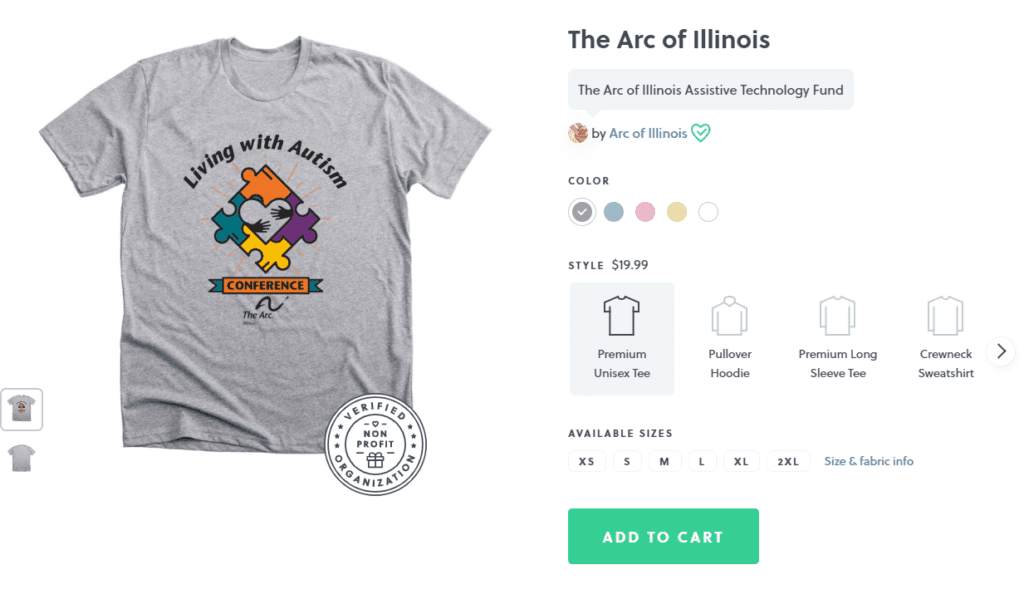View the shirt back thumbnail

click(22, 458)
